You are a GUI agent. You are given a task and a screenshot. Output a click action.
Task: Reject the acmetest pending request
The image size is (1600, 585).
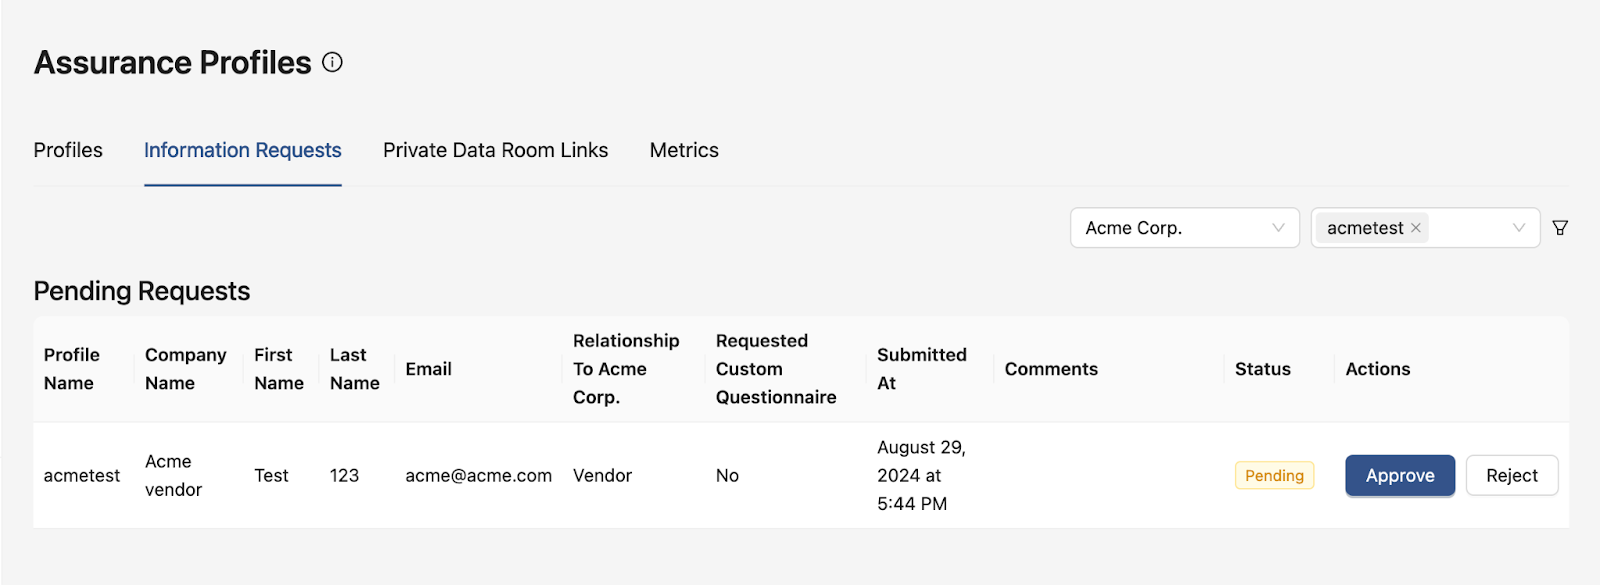[1512, 476]
